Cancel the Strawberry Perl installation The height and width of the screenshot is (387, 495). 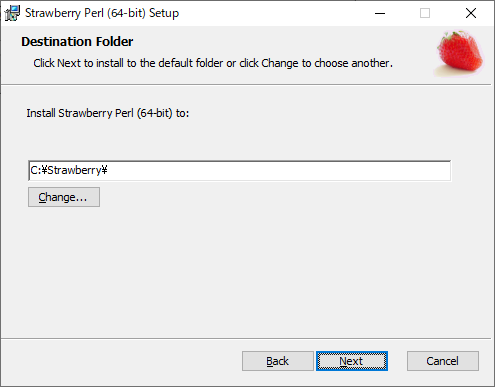[443, 361]
